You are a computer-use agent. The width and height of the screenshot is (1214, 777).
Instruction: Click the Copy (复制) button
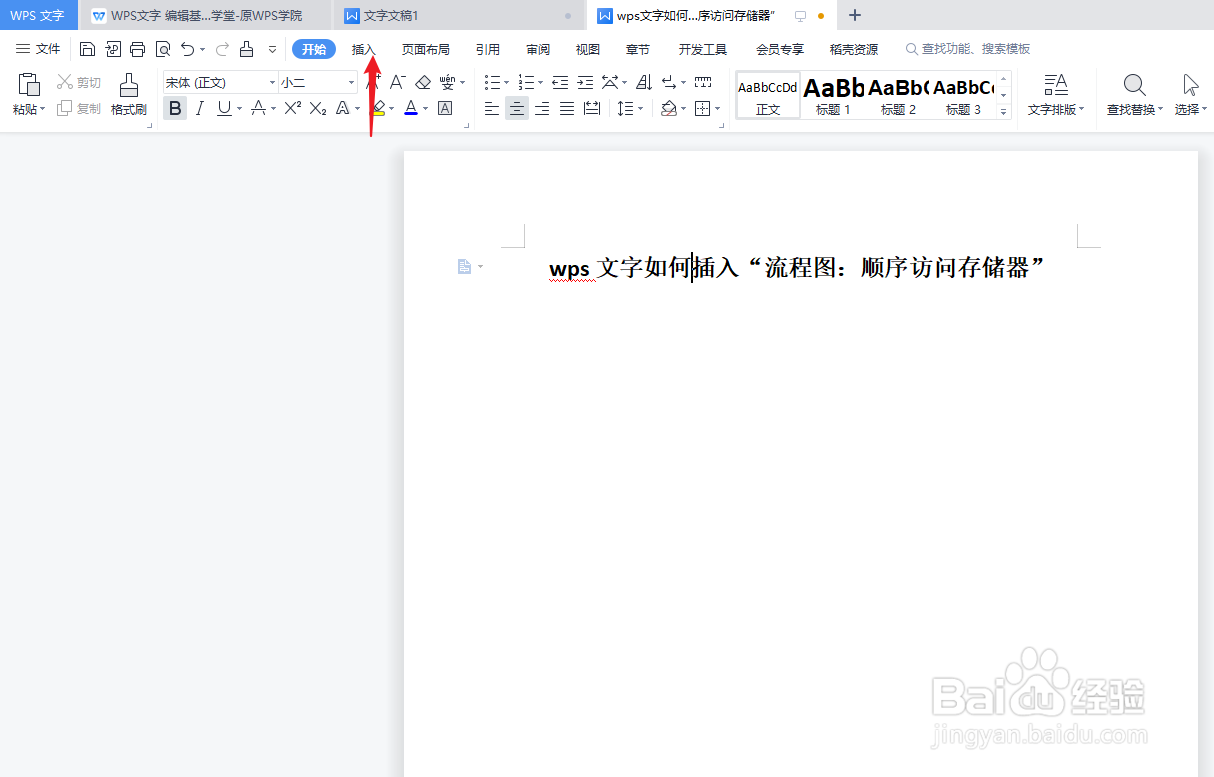pos(78,108)
